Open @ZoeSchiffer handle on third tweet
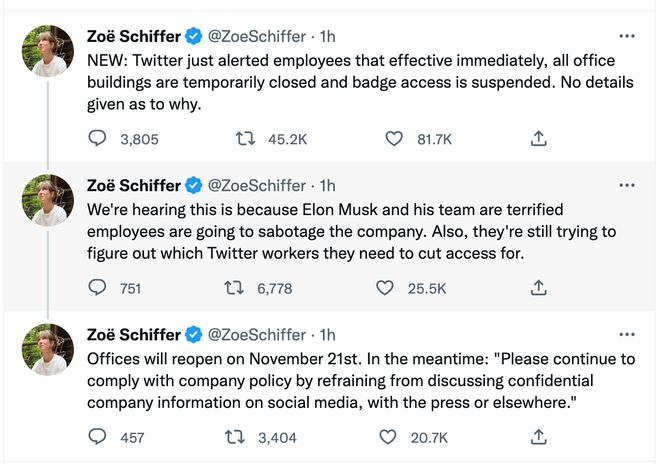This screenshot has height=464, width=660. (258, 334)
